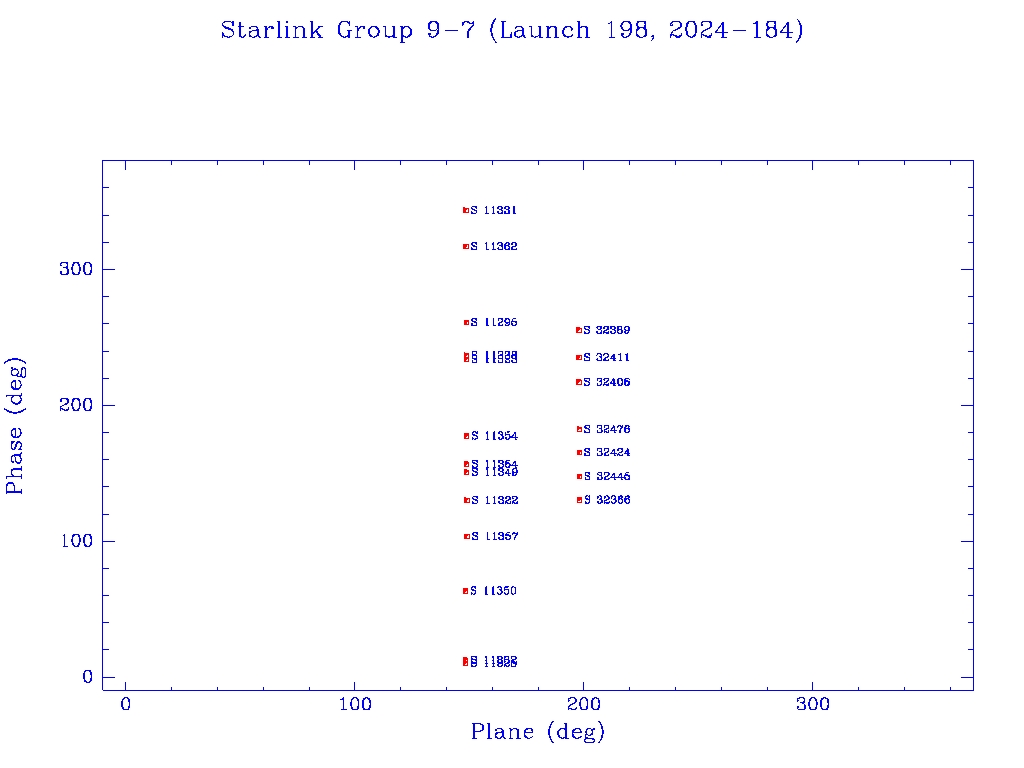Select the 0 tick on the Phase axis

click(x=88, y=677)
